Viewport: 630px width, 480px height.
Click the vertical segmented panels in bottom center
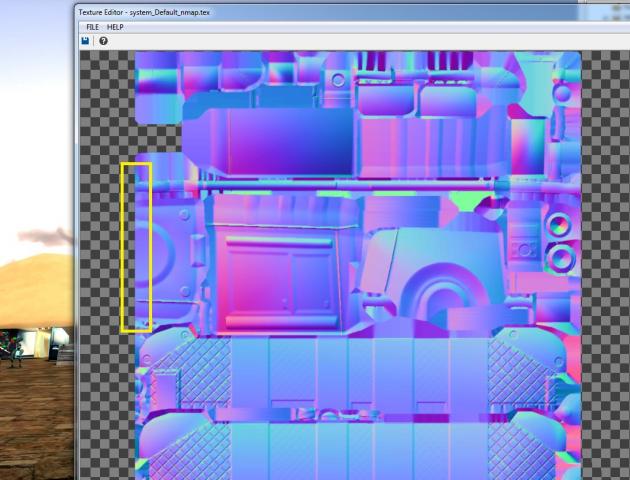tap(360, 370)
